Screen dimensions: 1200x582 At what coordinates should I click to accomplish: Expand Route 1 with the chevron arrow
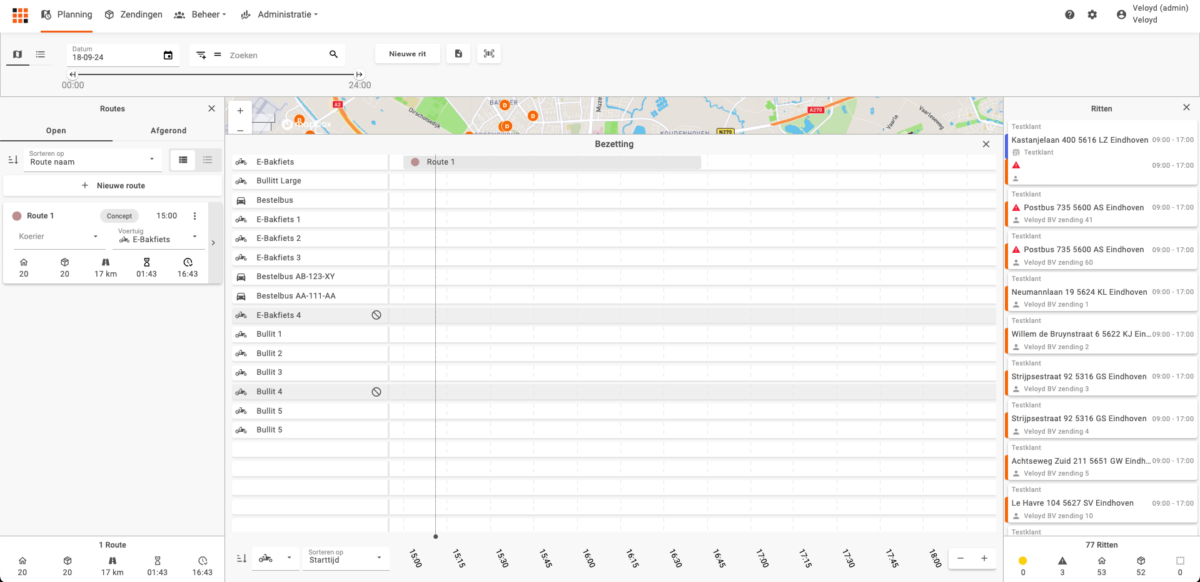(x=213, y=242)
